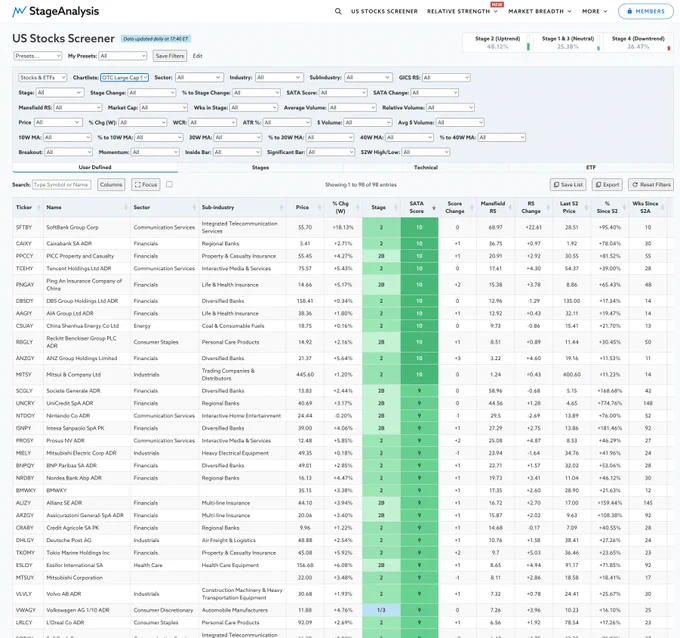Open the More menu

click(x=595, y=11)
